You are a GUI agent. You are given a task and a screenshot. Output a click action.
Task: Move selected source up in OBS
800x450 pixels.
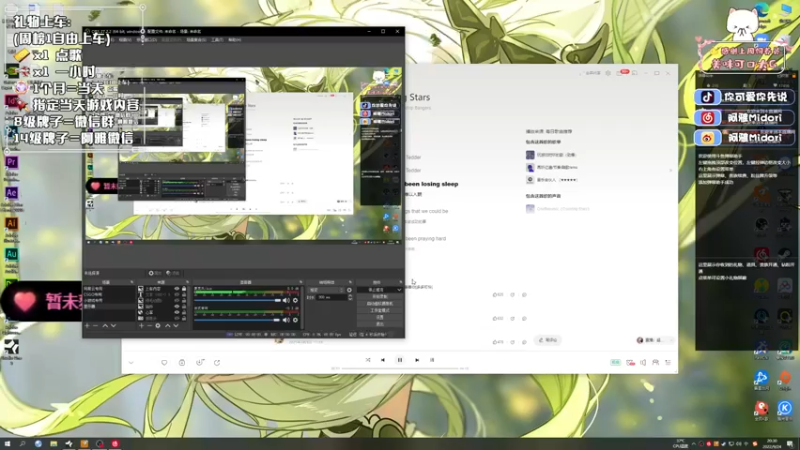click(x=167, y=326)
